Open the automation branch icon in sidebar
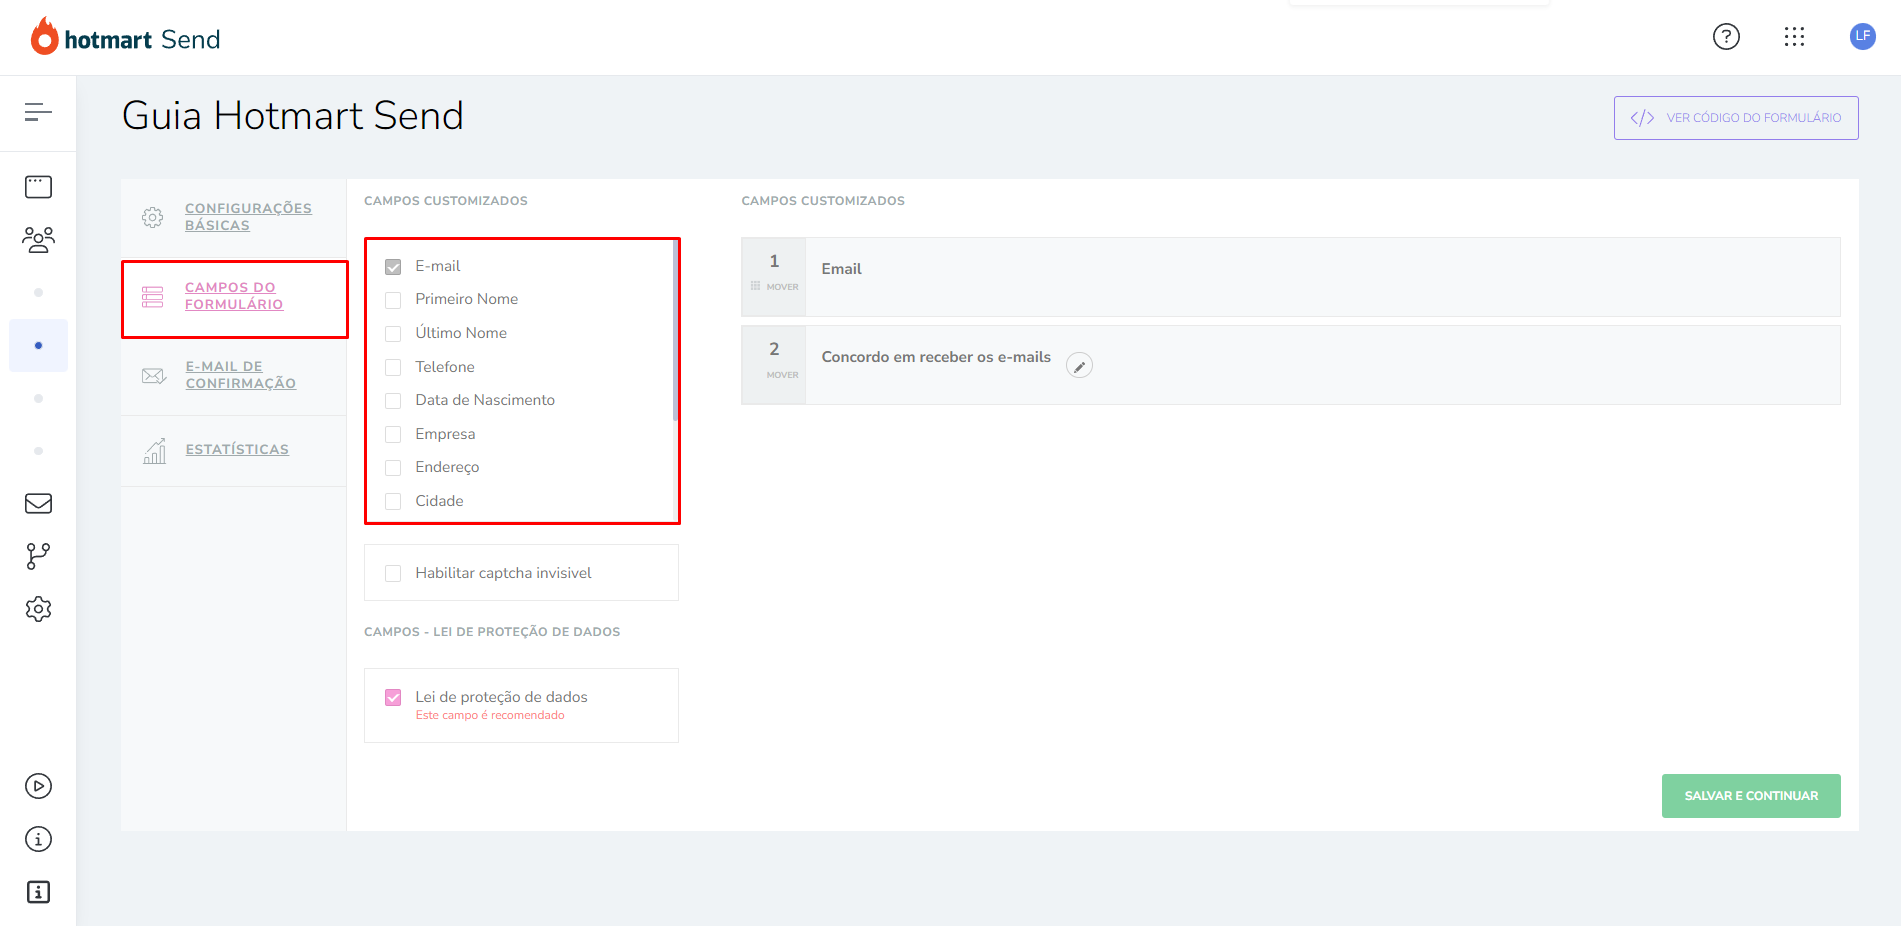The image size is (1901, 926). [x=38, y=556]
